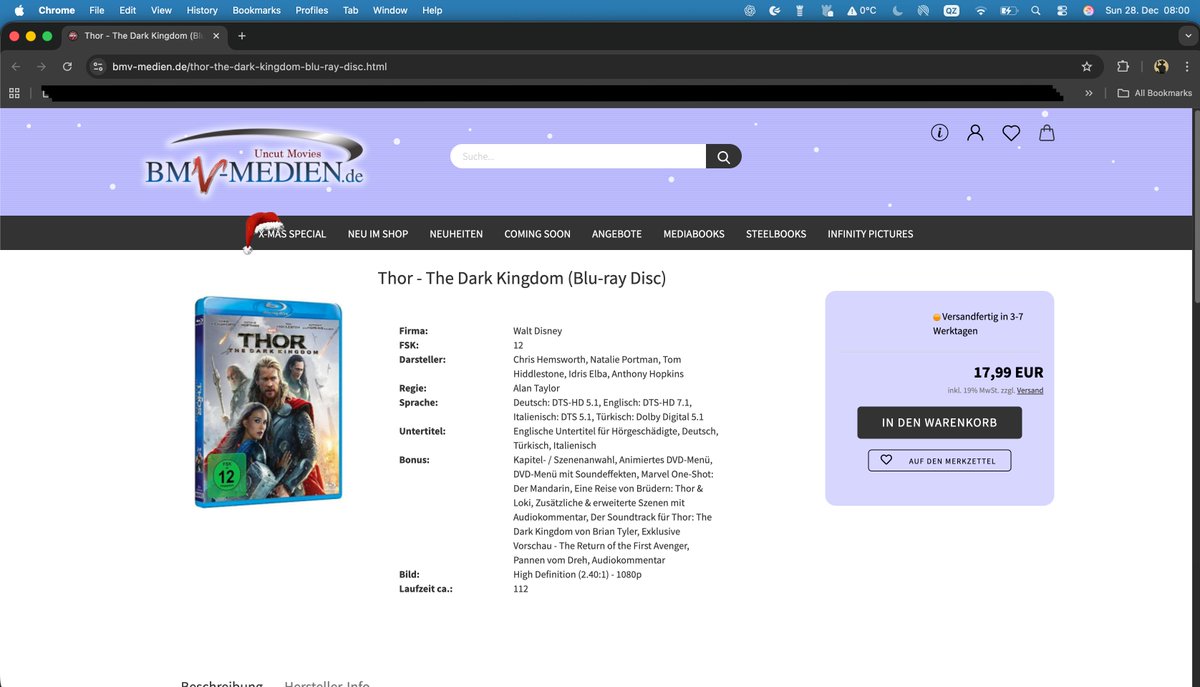The image size is (1200, 687).
Task: Click the Thor Blu-ray cover image
Action: pyautogui.click(x=268, y=402)
